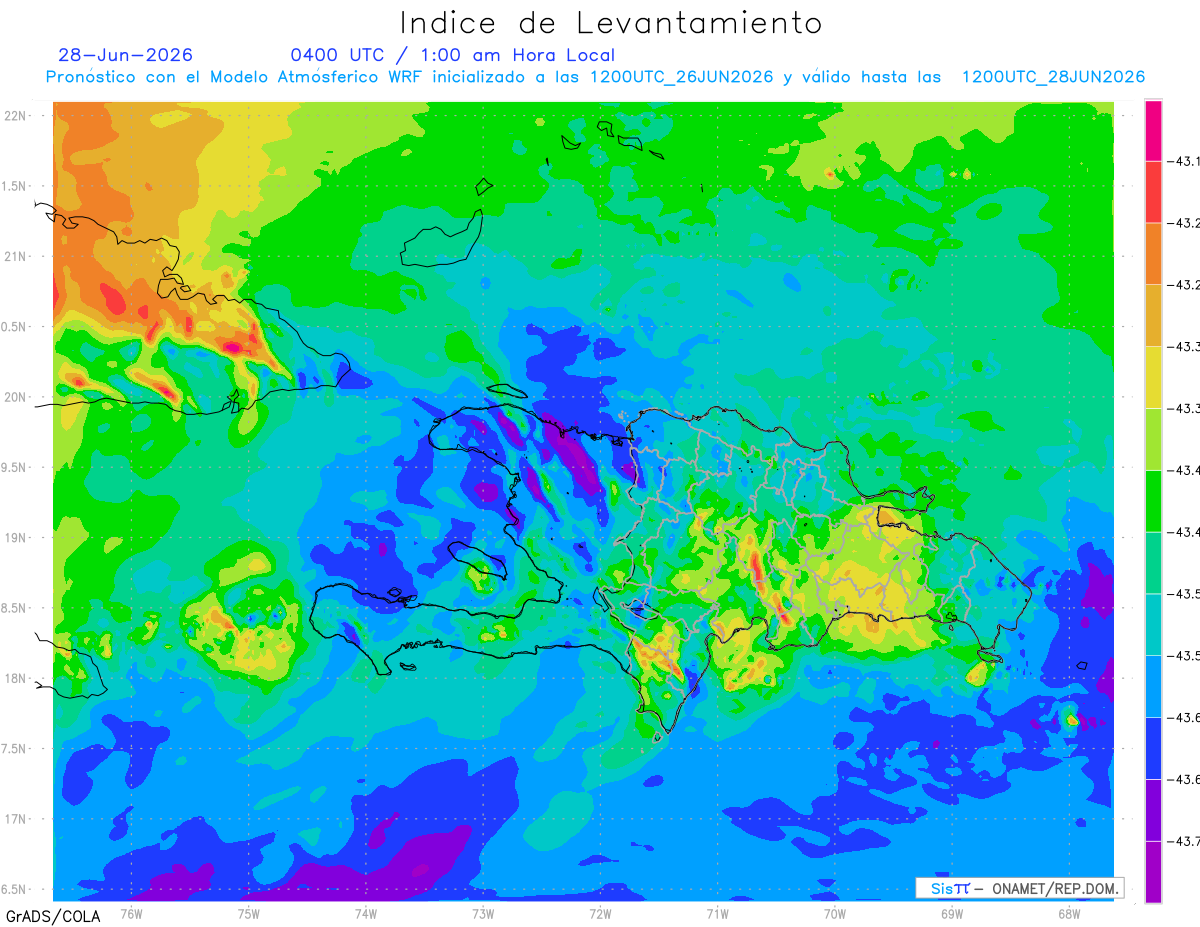Click the 'SisTT - ONAMET/REP.DOM.' label box

(1020, 888)
